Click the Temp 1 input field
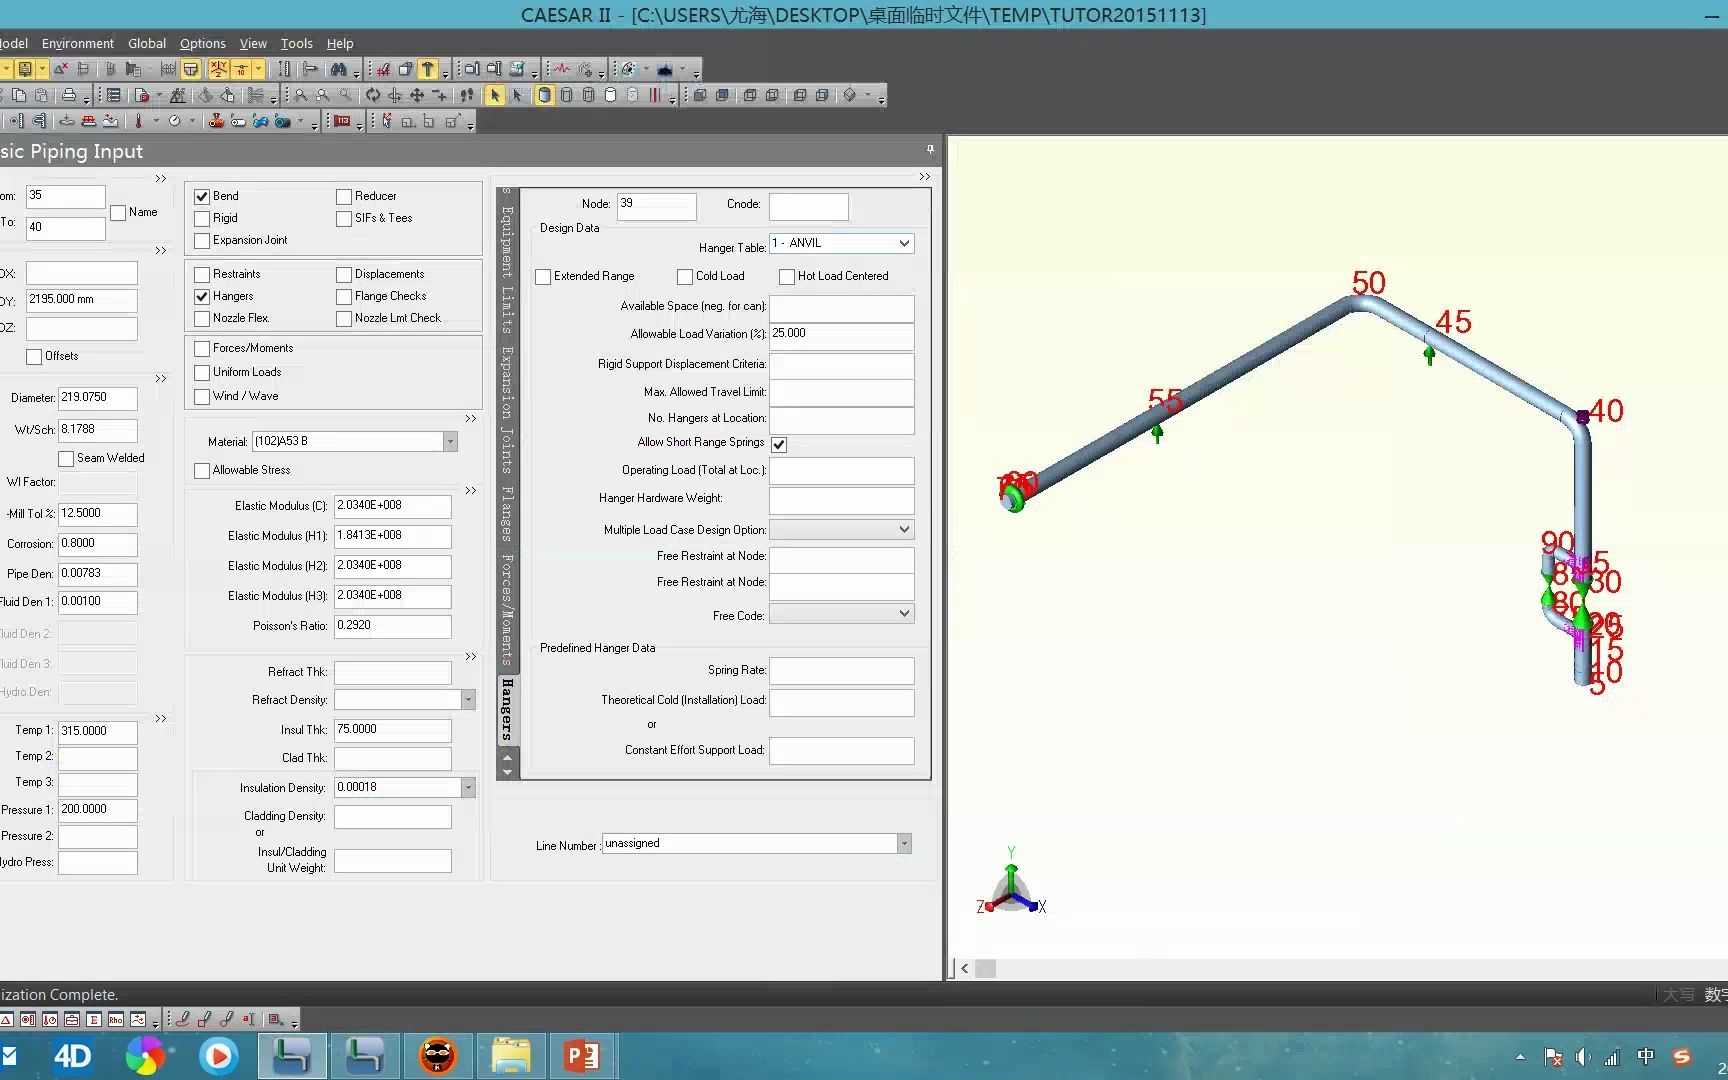Screen dimensions: 1728x1080 [x=97, y=731]
